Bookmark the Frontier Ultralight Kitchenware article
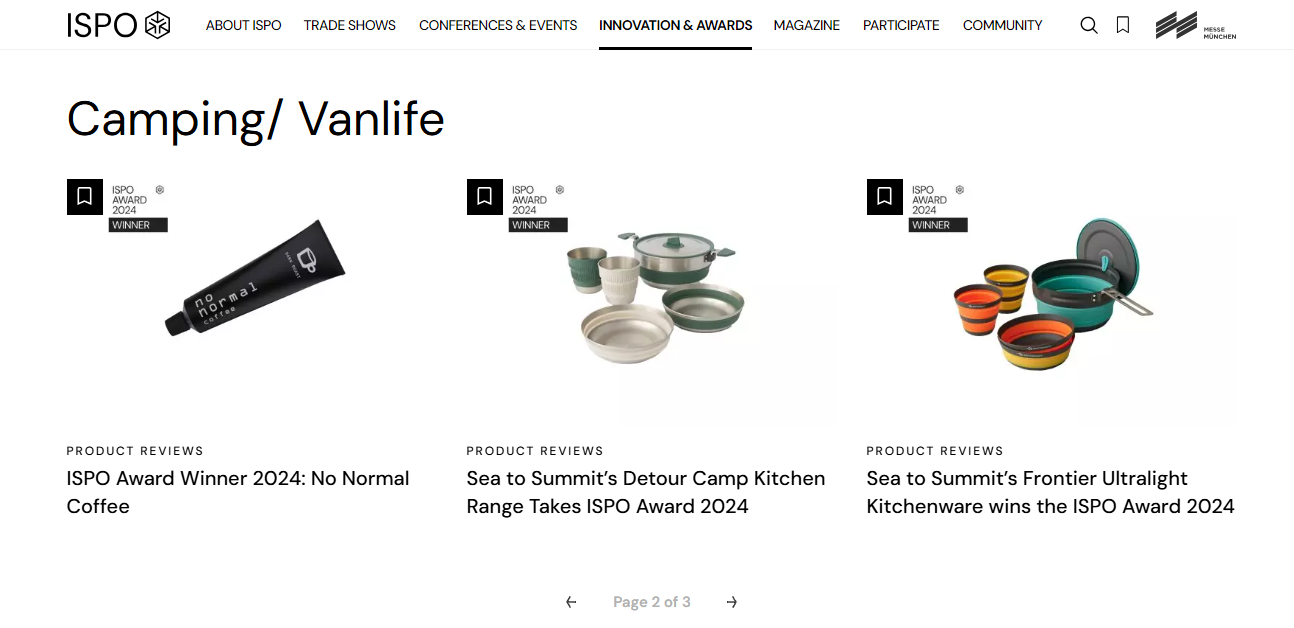This screenshot has height=628, width=1294. click(885, 197)
